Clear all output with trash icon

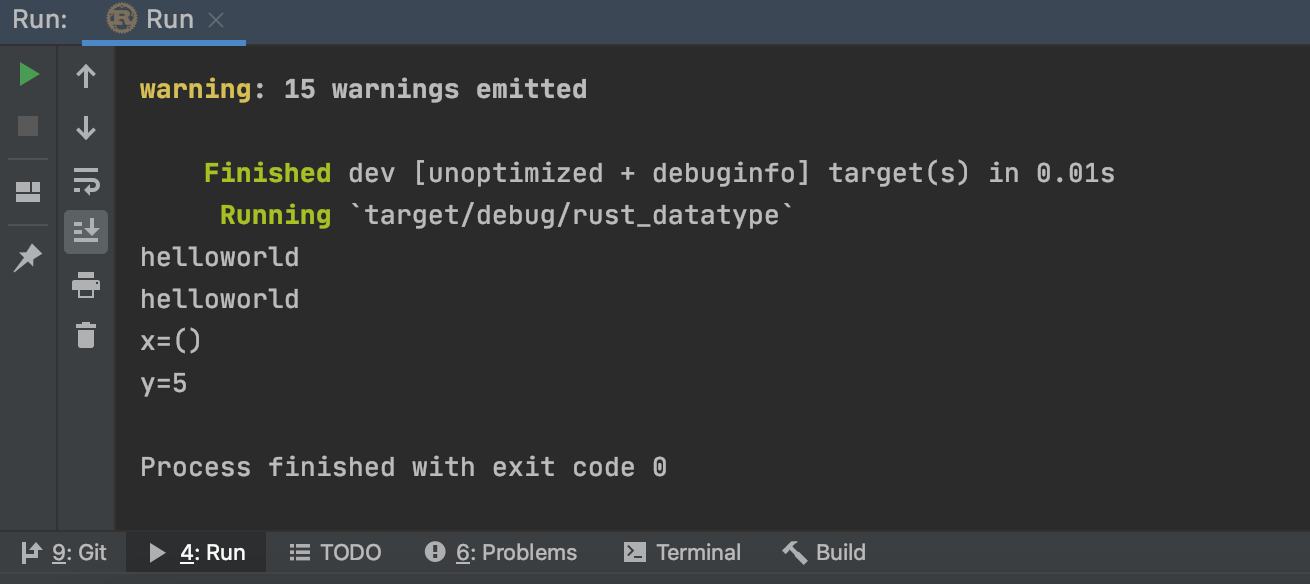(x=86, y=335)
